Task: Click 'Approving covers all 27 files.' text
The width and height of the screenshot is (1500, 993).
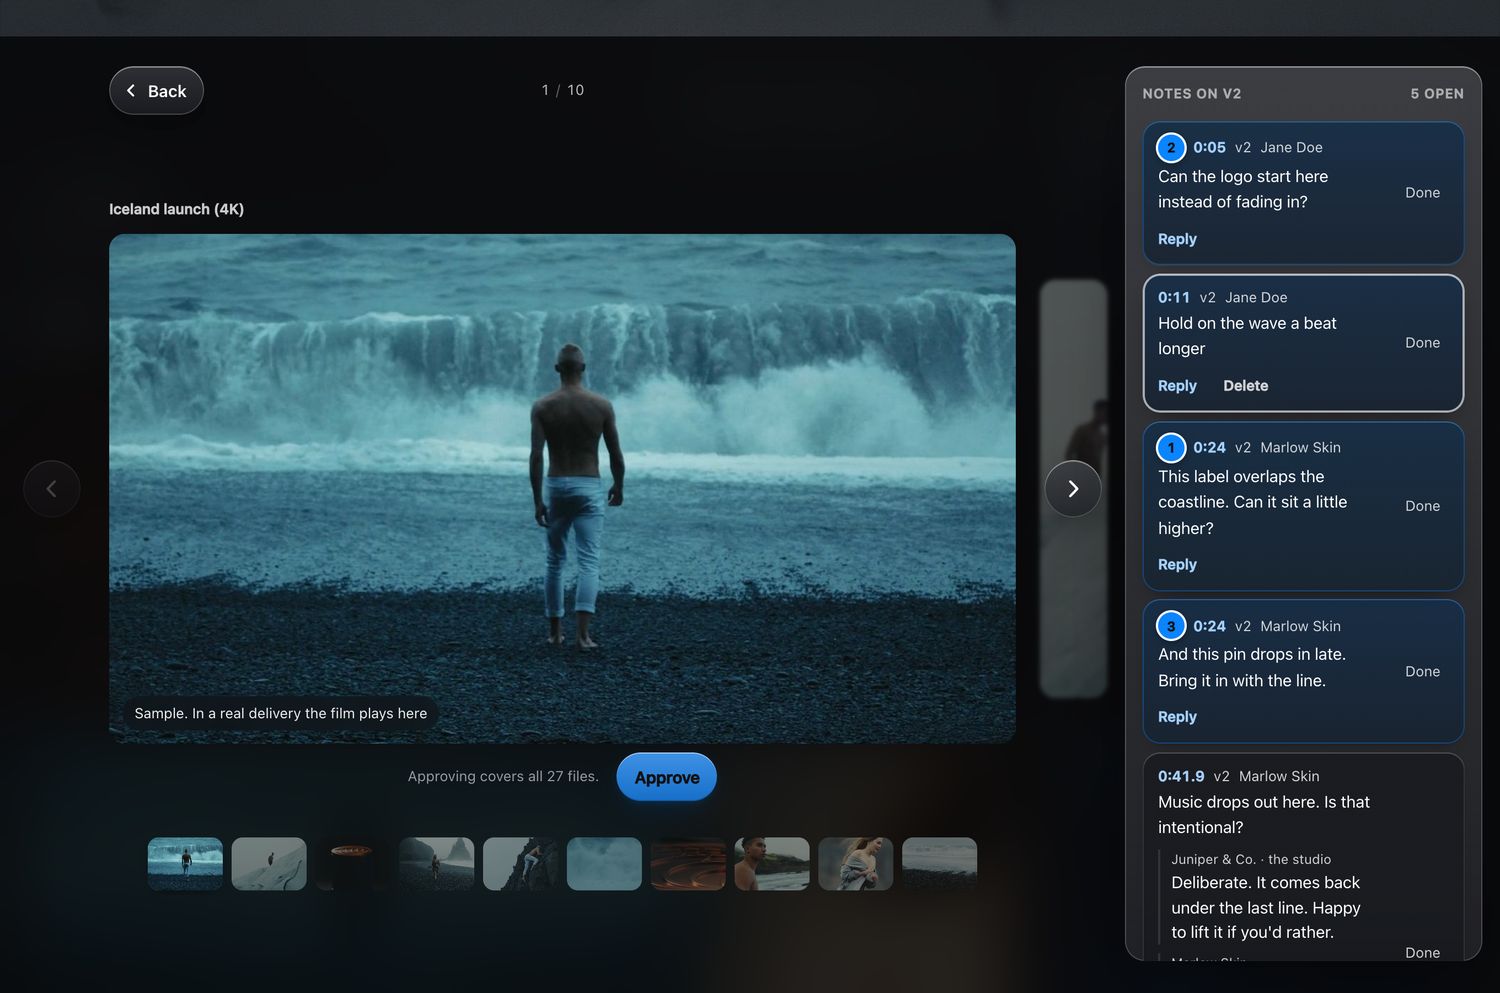Action: [x=503, y=776]
